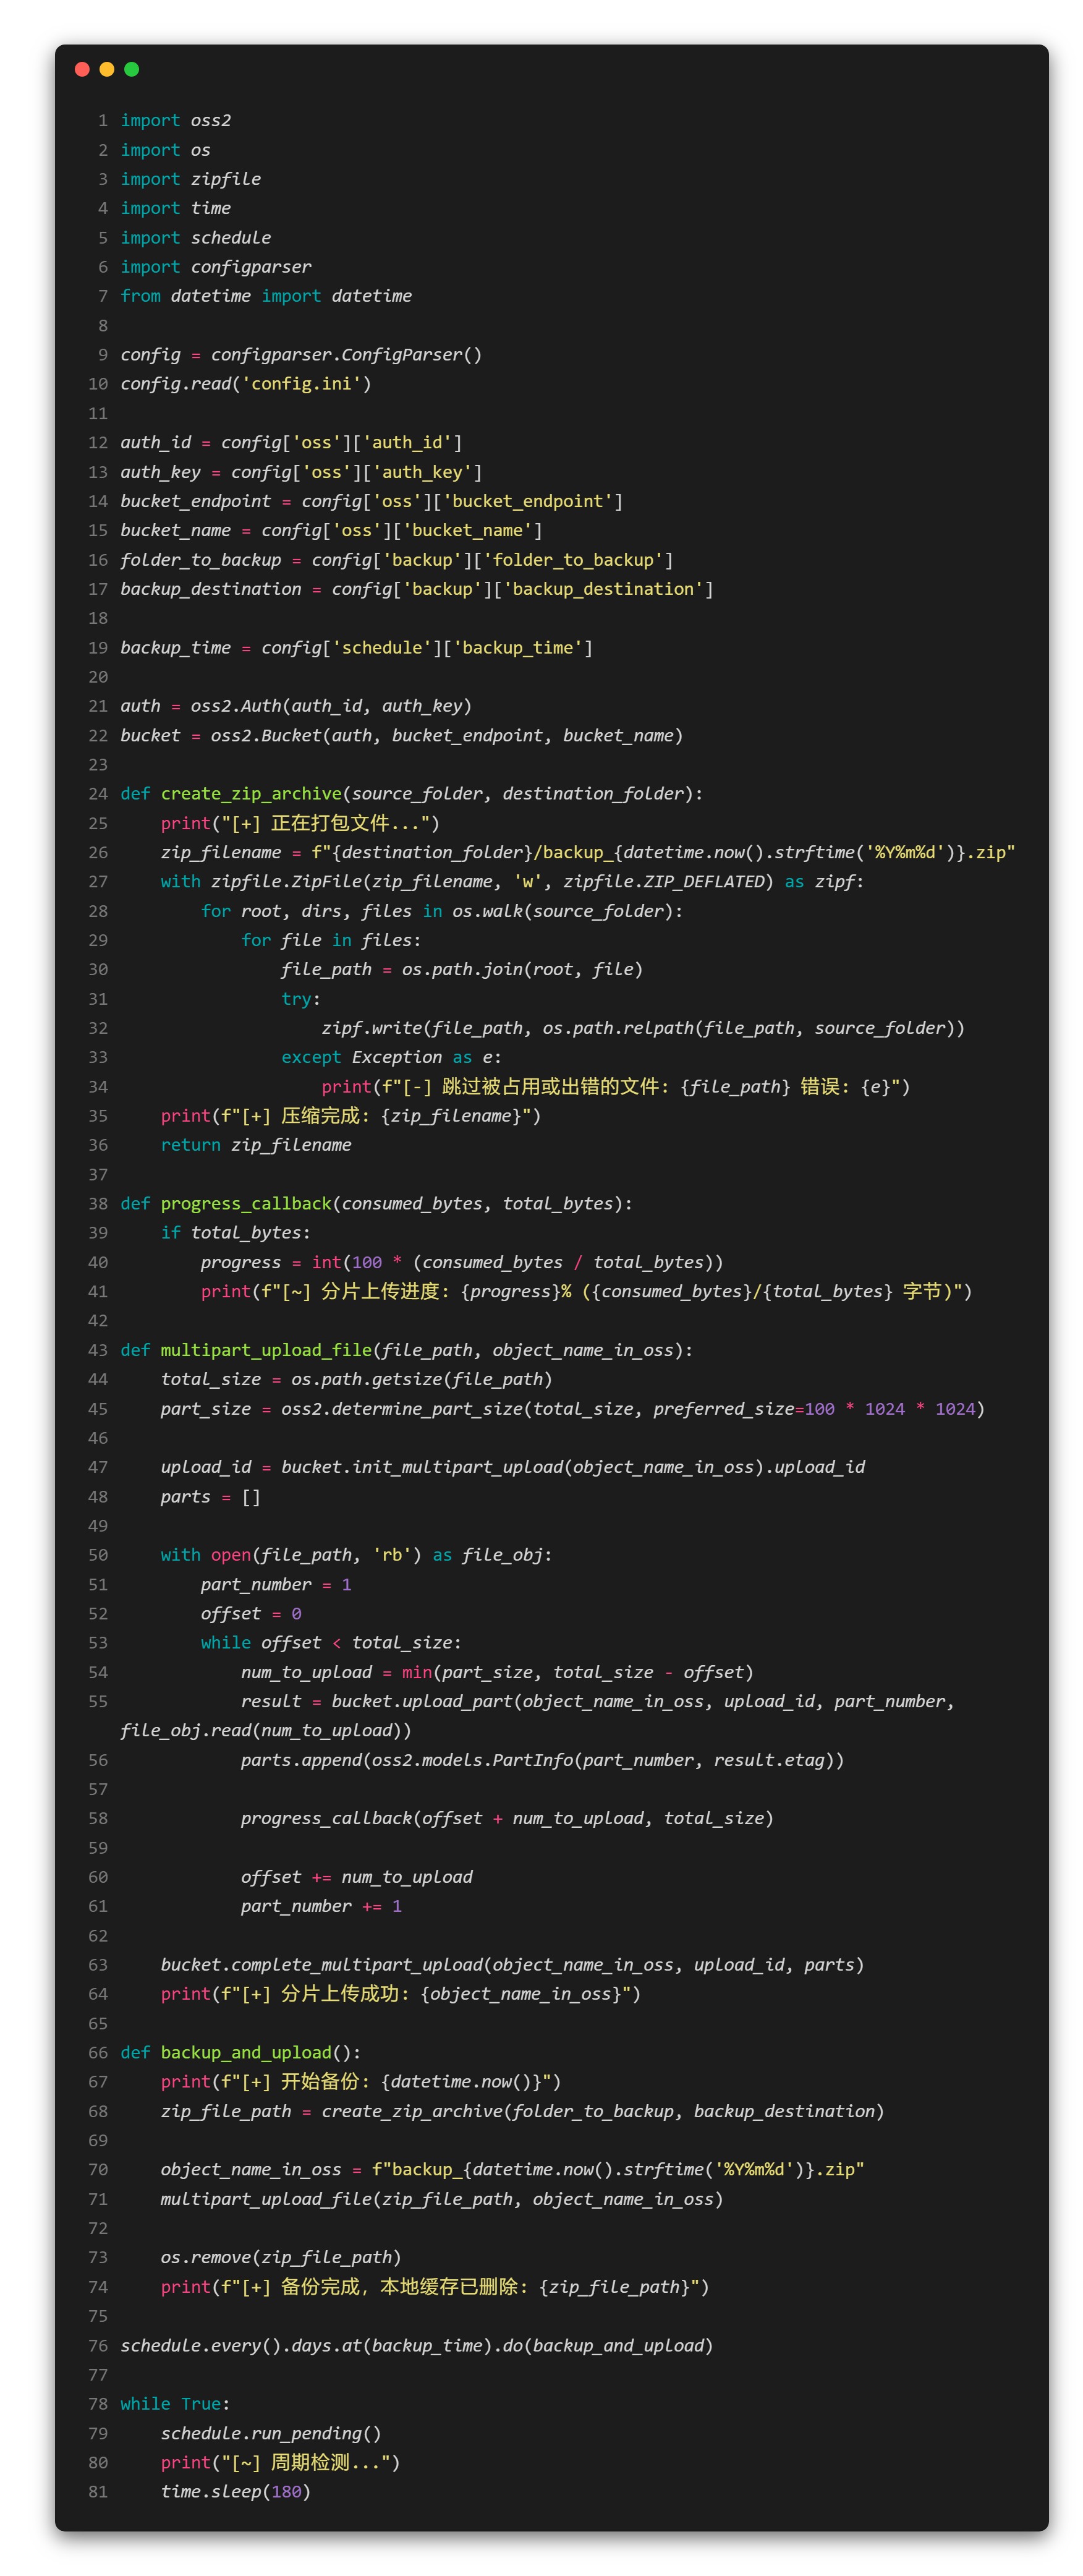The height and width of the screenshot is (2576, 1083).
Task: Click the green maximize dot
Action: click(132, 69)
